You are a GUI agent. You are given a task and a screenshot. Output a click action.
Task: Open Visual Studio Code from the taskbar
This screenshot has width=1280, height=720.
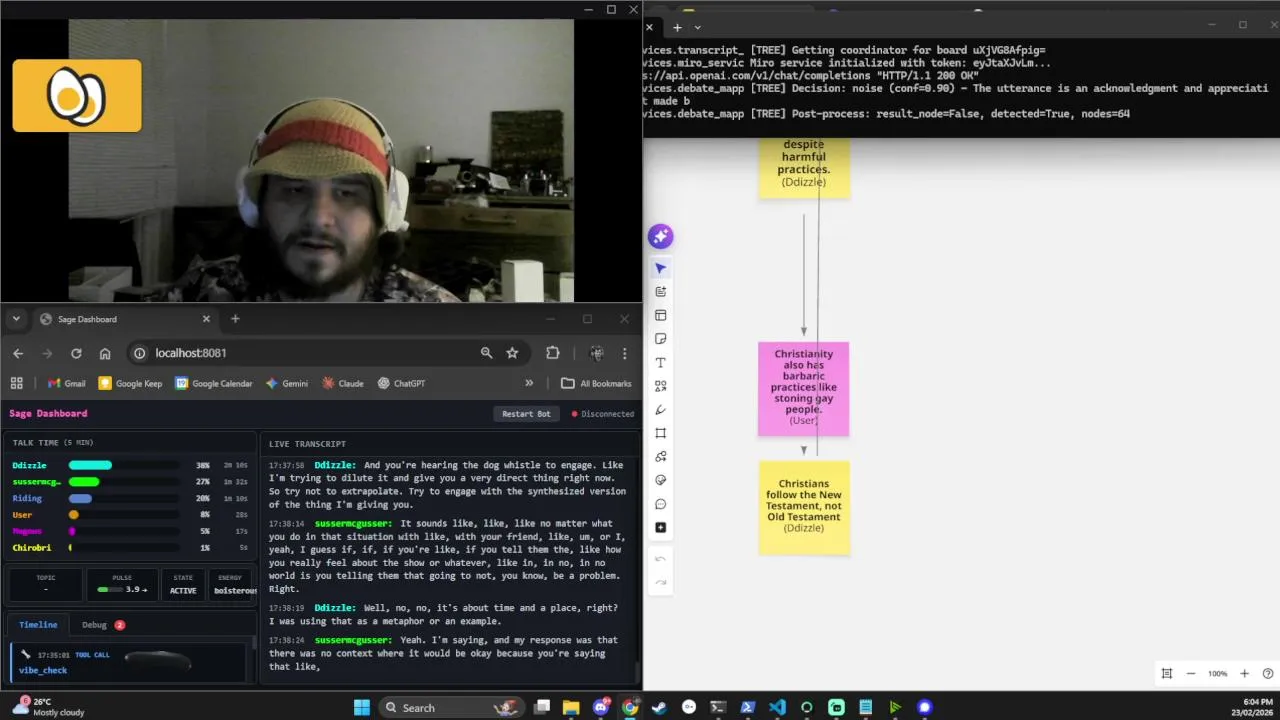point(777,707)
